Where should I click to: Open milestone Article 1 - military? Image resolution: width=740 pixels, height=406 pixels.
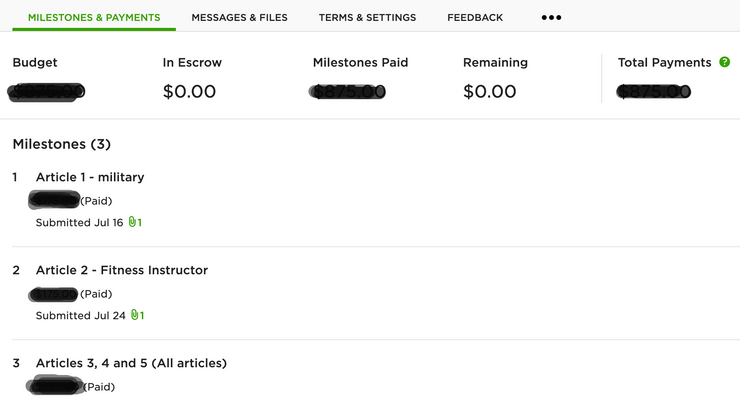click(x=90, y=177)
